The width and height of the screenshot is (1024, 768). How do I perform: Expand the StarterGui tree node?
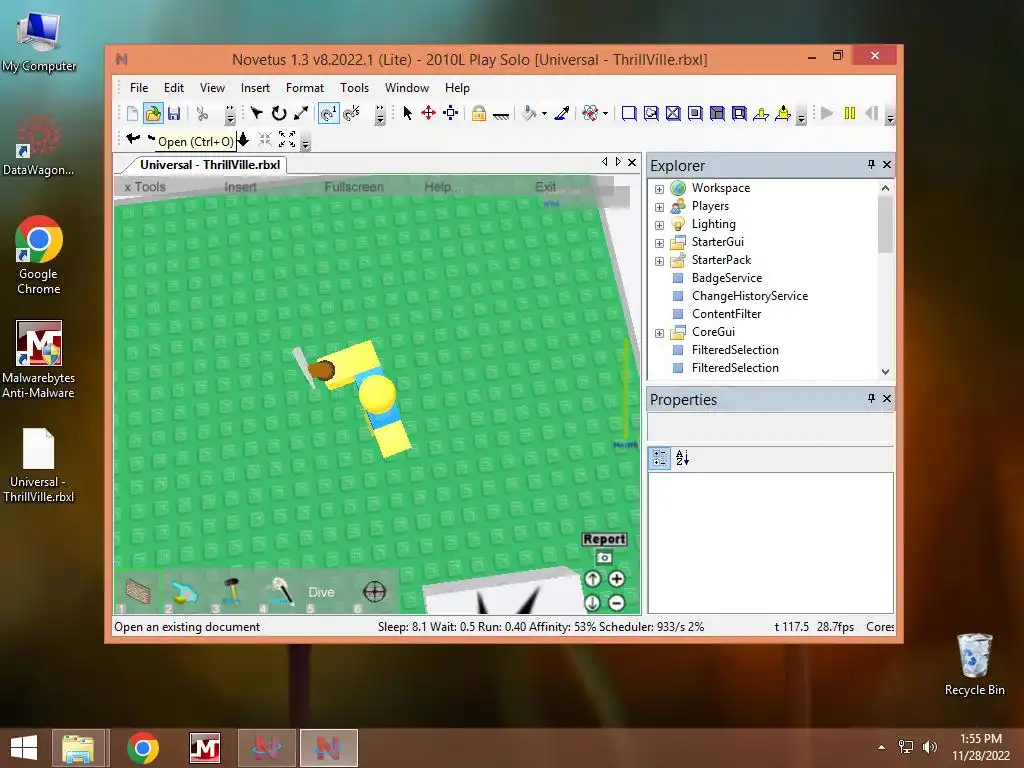pos(660,243)
